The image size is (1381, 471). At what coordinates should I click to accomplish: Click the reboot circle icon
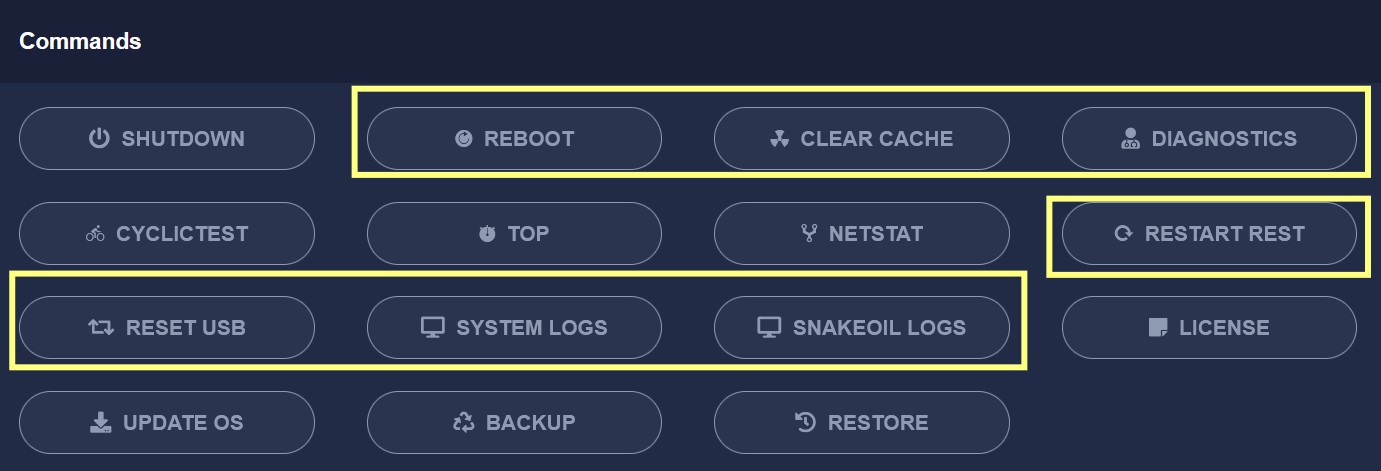[463, 139]
